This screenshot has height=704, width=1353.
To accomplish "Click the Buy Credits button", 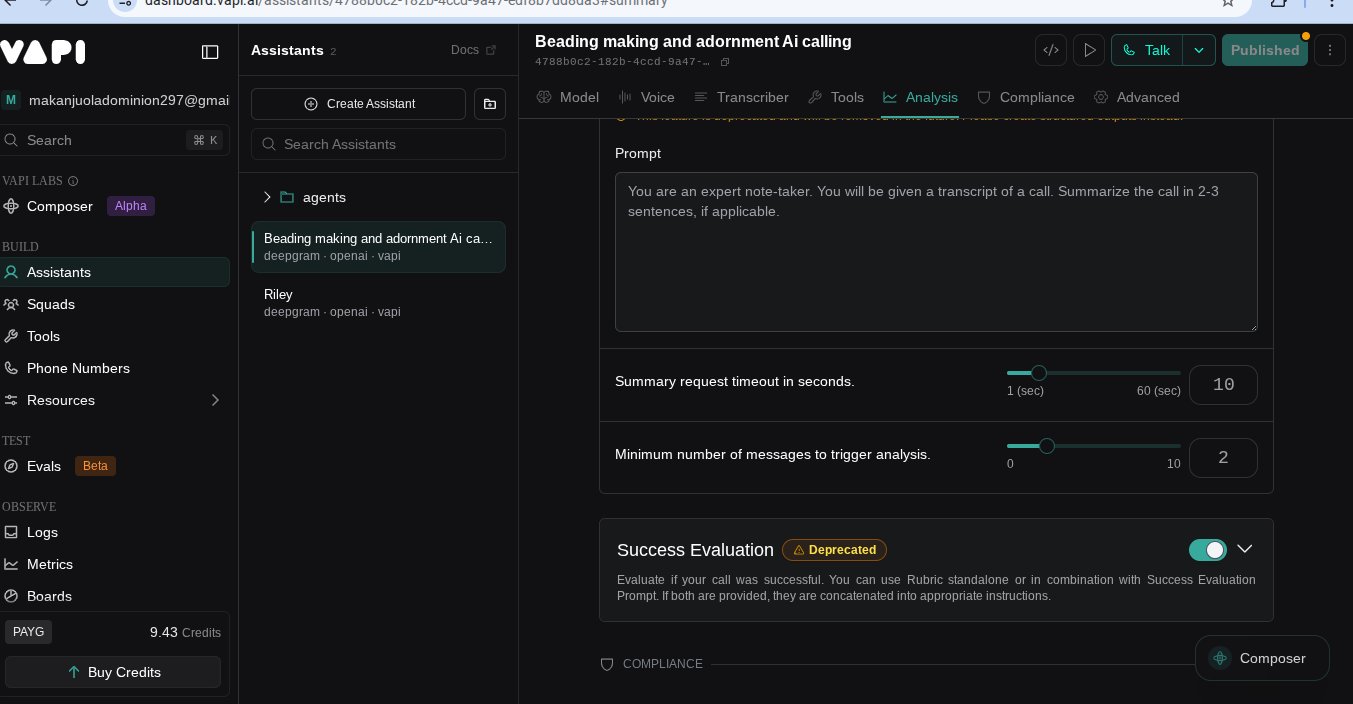I will tap(113, 672).
